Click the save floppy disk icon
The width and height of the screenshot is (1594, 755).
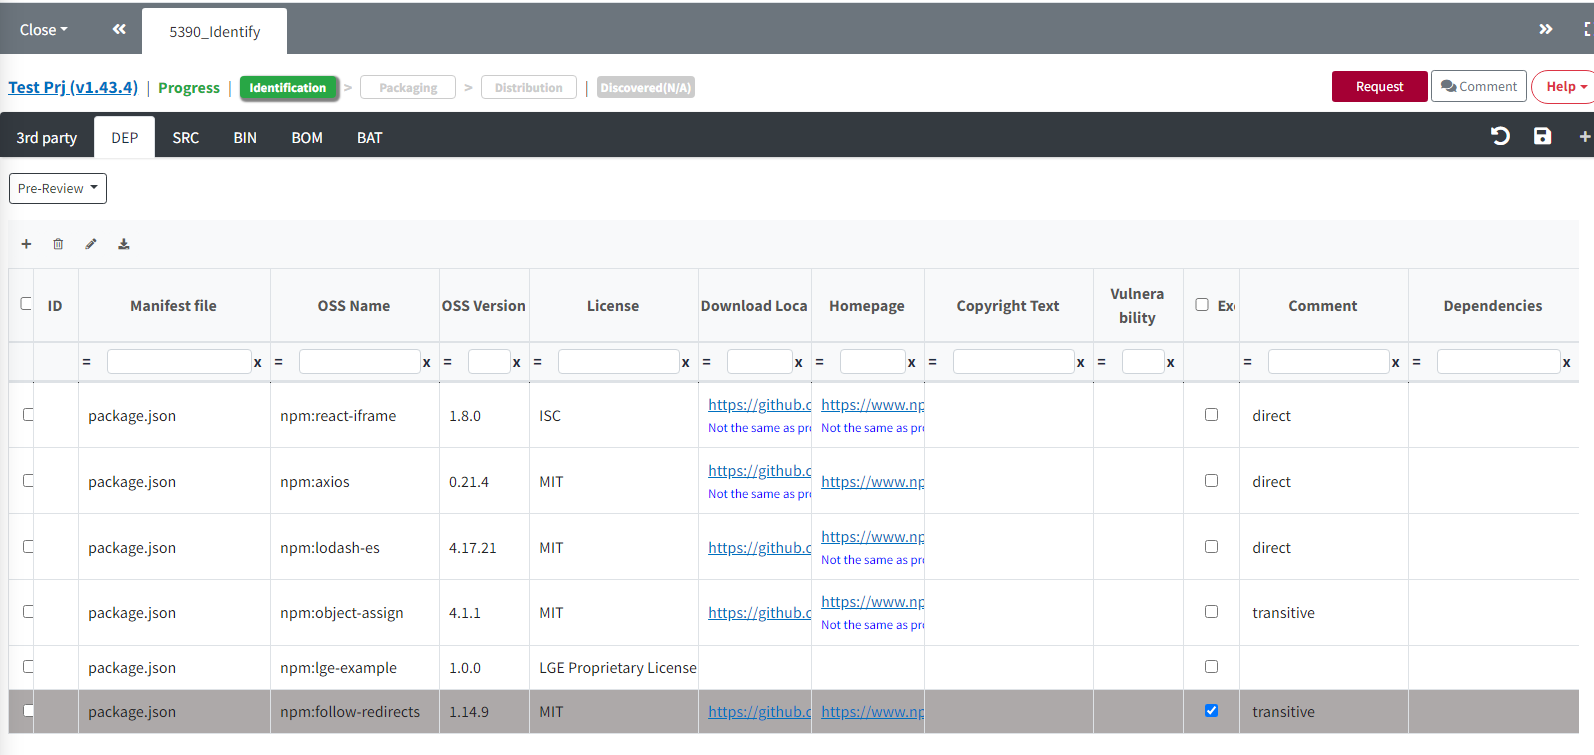[1542, 136]
